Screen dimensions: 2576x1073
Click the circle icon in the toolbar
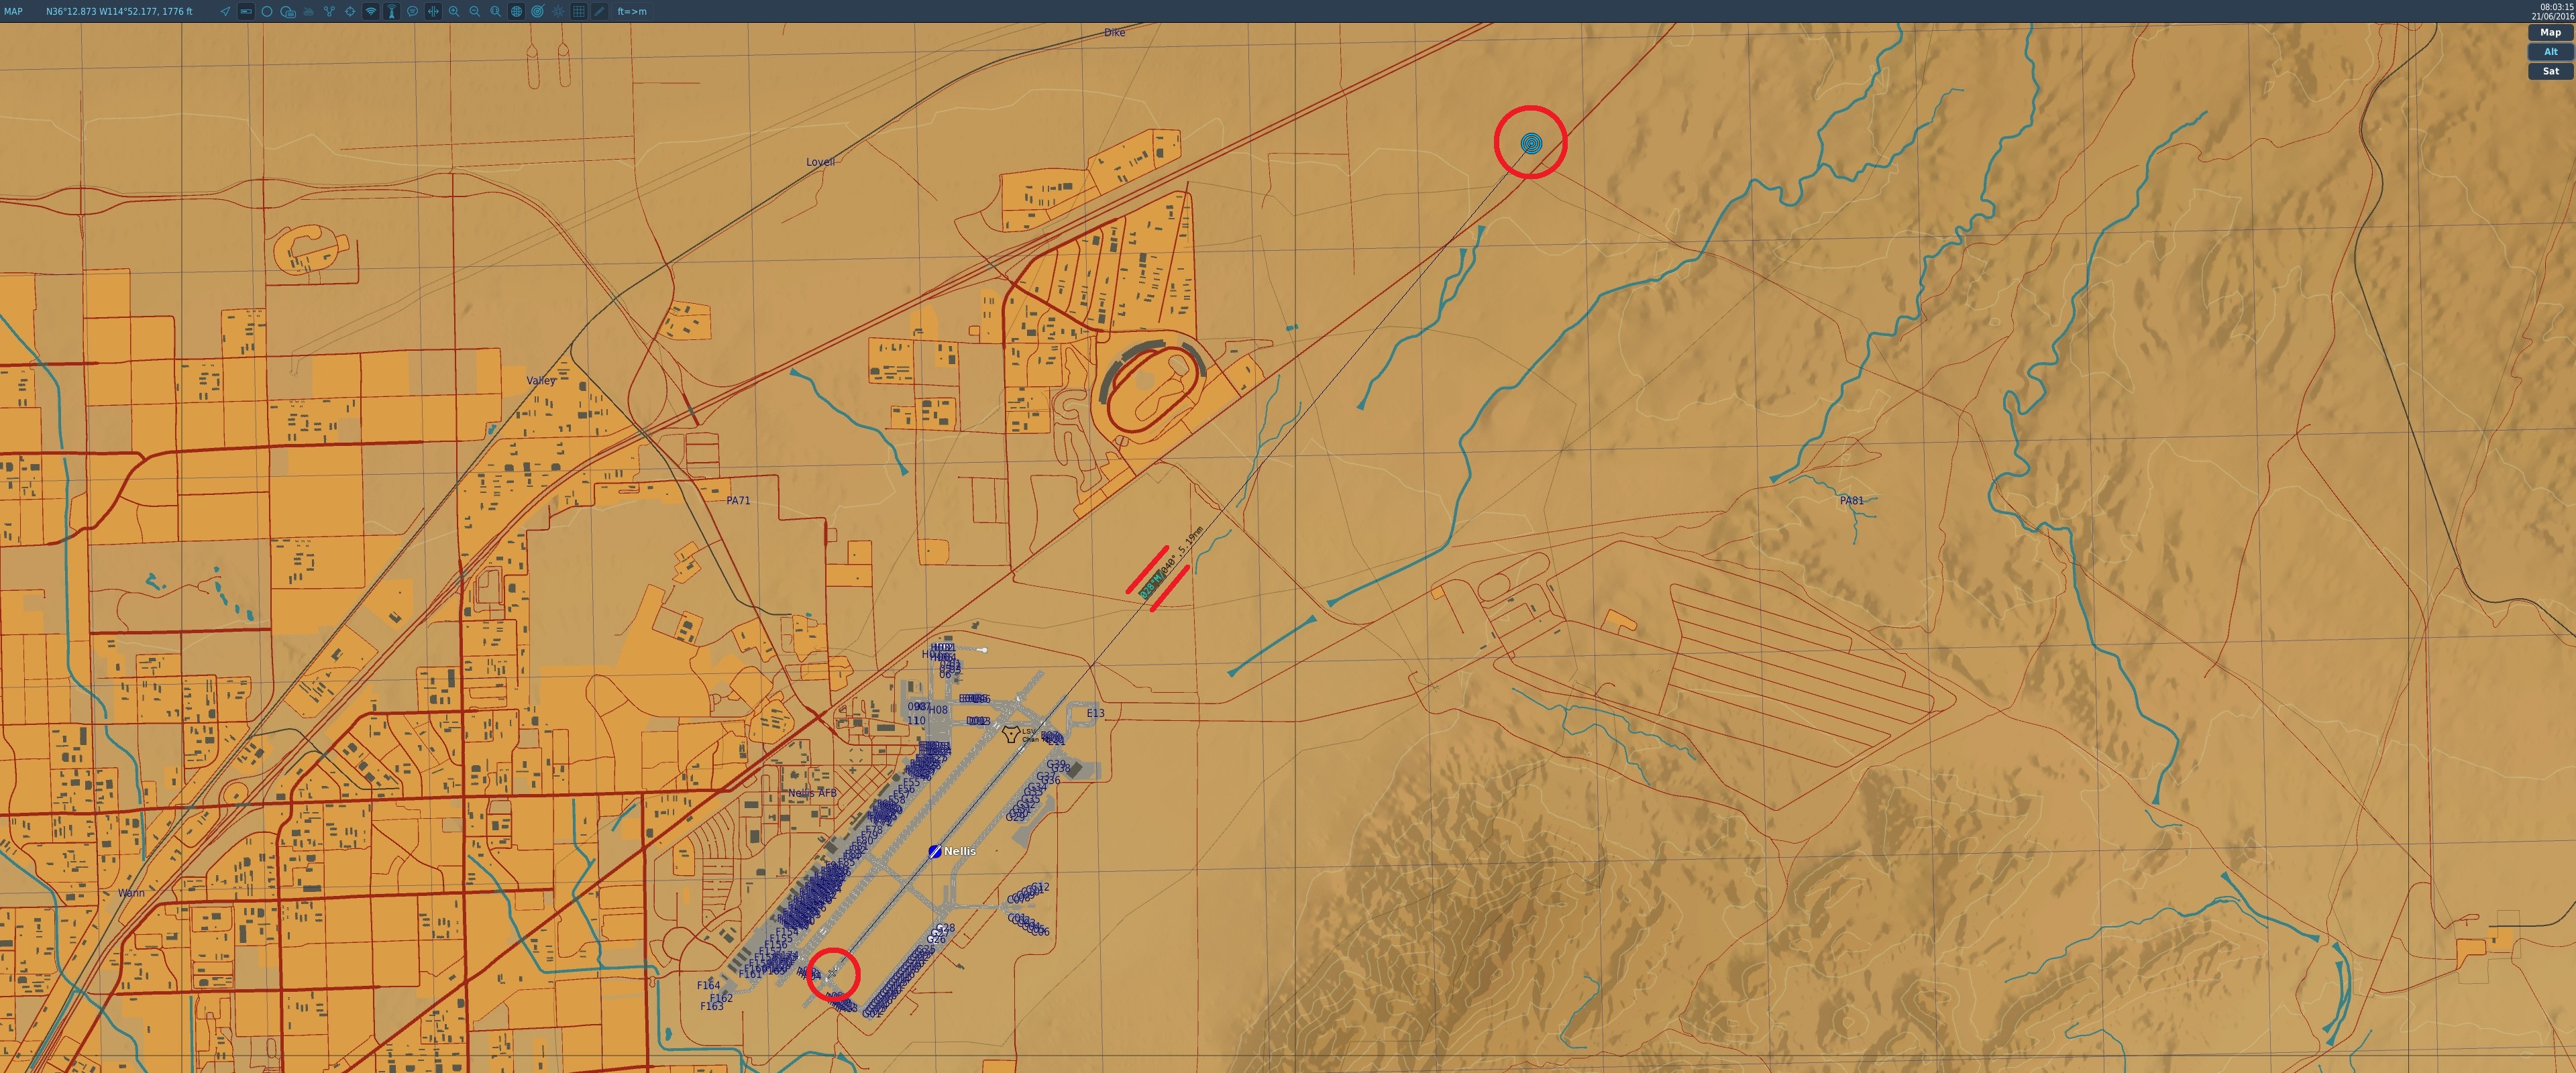pos(267,11)
